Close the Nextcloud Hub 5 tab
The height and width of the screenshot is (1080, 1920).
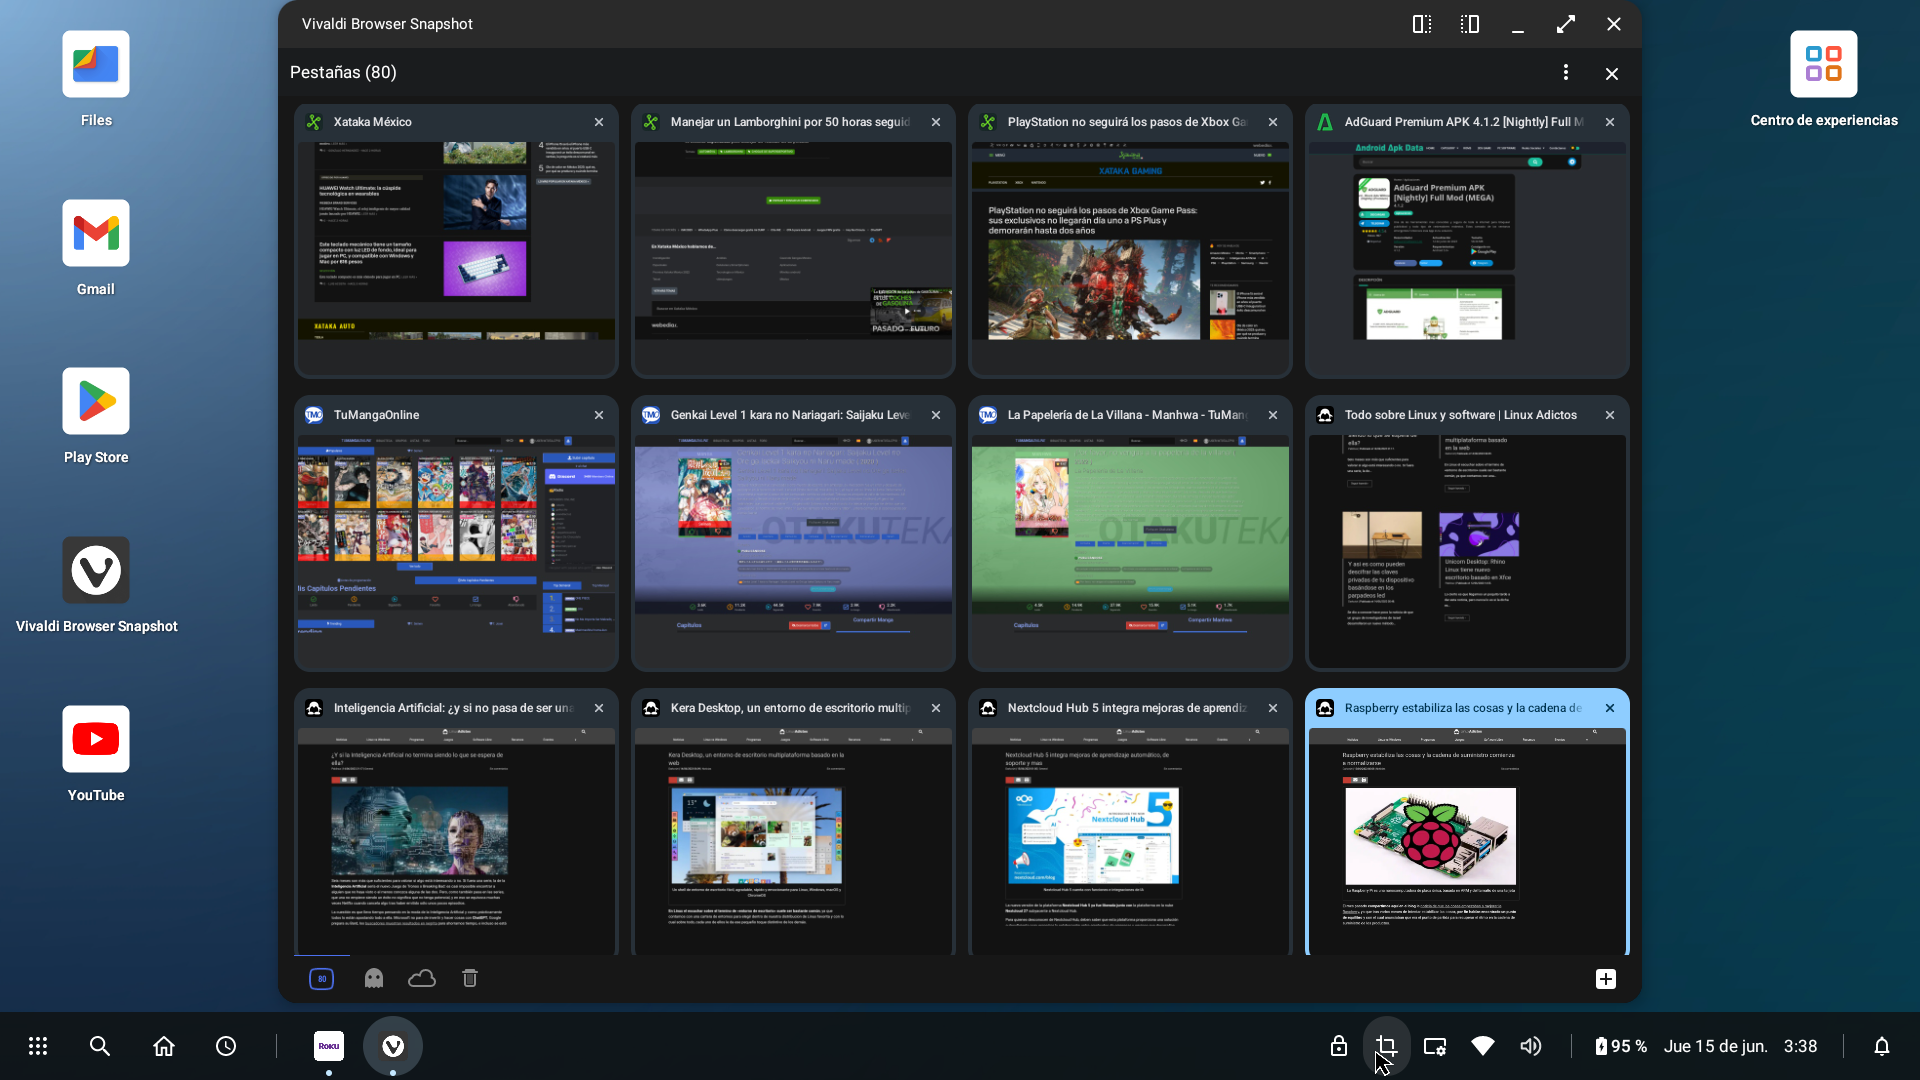tap(1273, 708)
